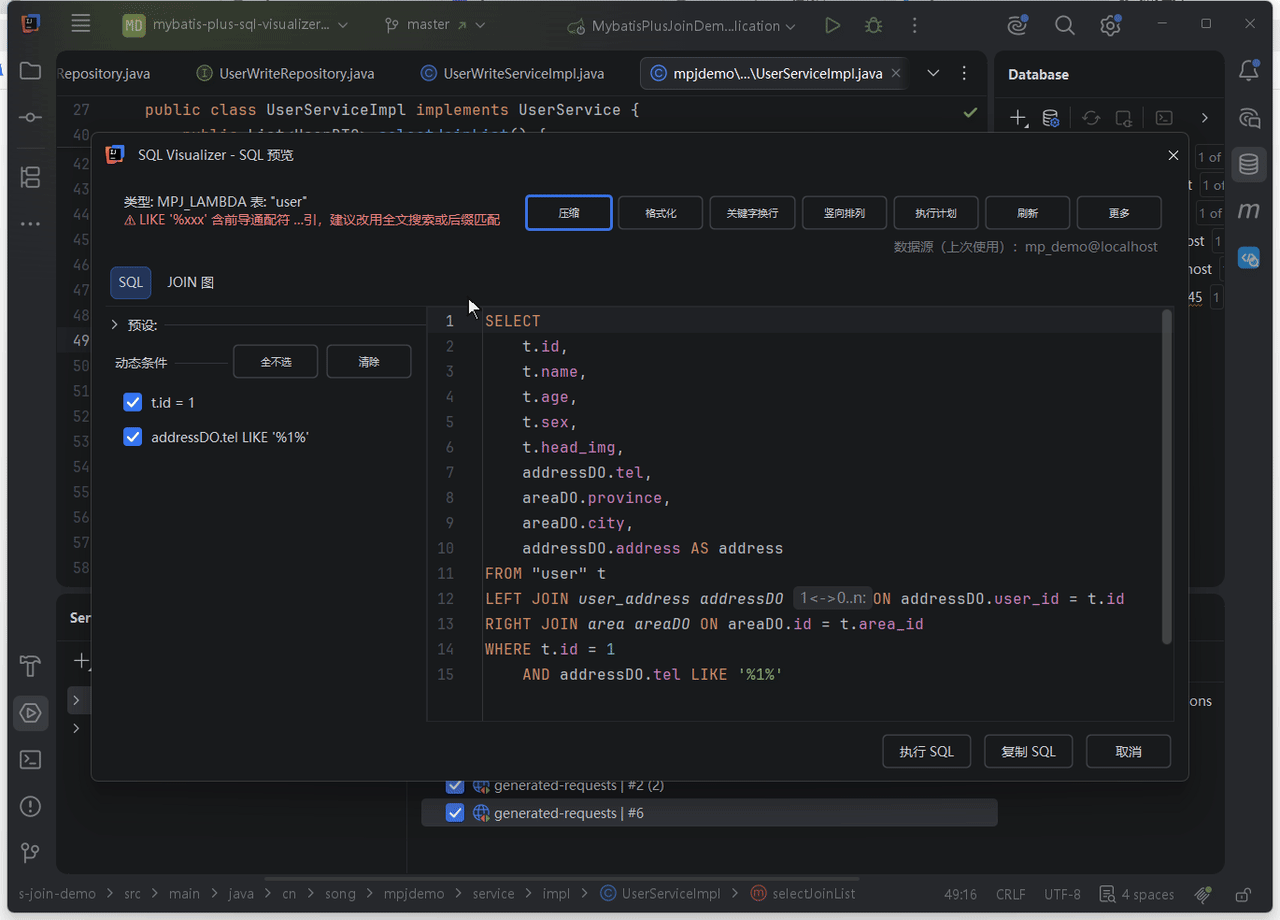Open IDE settings gear icon
1280x920 pixels.
(1110, 26)
